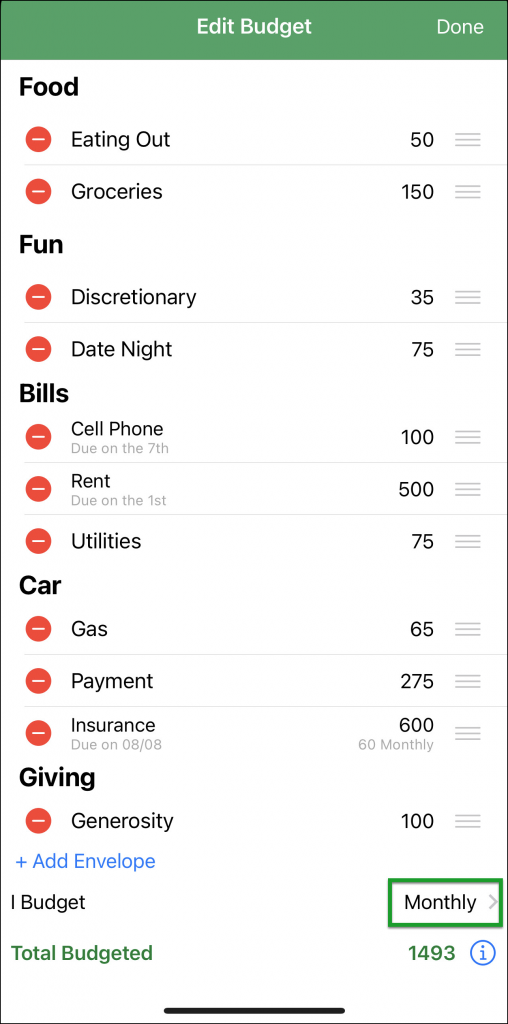Delete the Gas envelope with its red minus
This screenshot has height=1024, width=508.
39,629
